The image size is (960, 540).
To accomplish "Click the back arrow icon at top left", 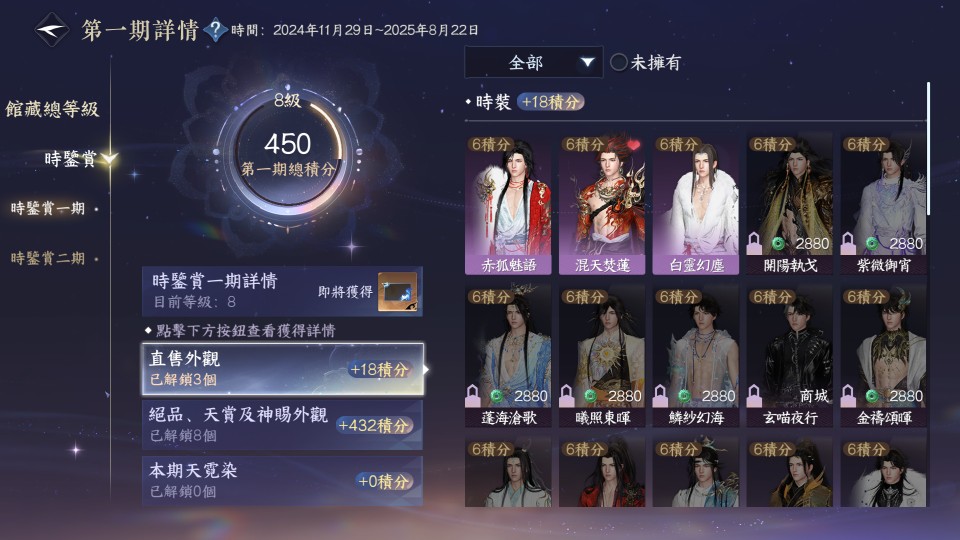I will click(x=51, y=29).
